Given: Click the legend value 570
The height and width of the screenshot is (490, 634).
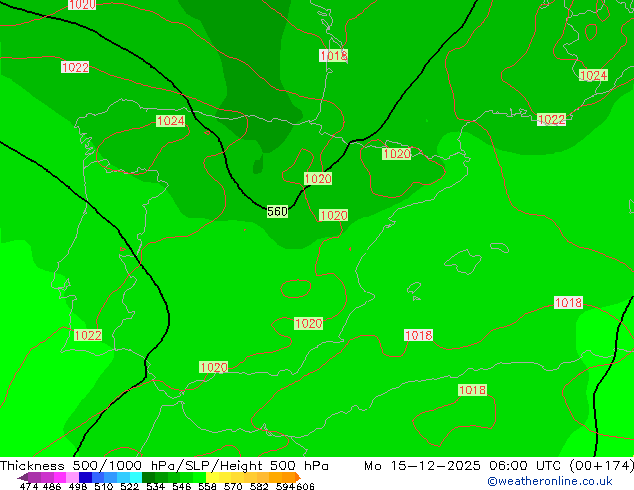Looking at the screenshot, I should coord(233,486).
